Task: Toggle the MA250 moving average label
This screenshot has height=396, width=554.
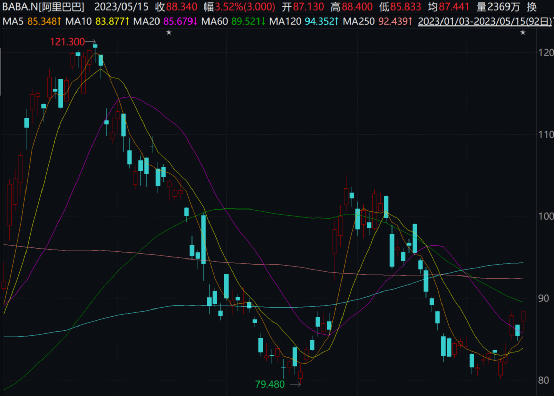Action: (x=359, y=22)
